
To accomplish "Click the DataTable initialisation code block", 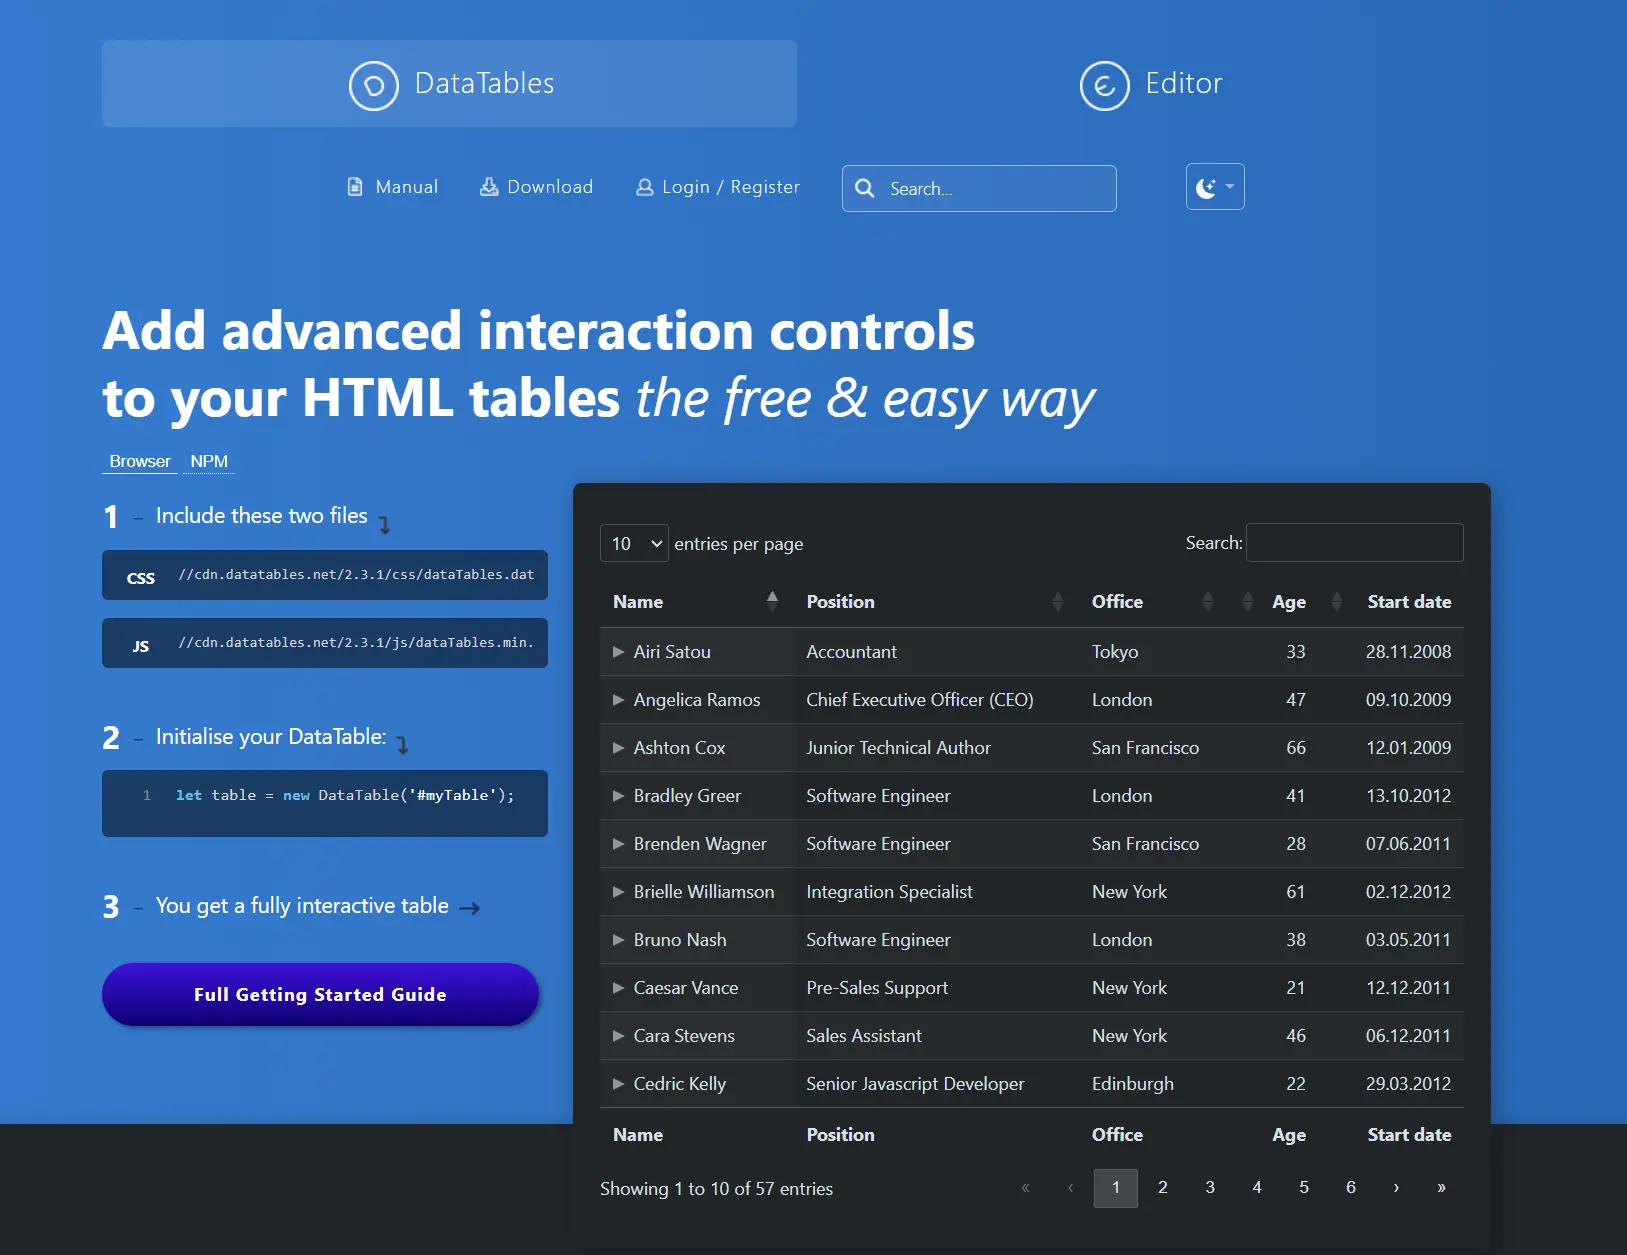I will point(325,803).
